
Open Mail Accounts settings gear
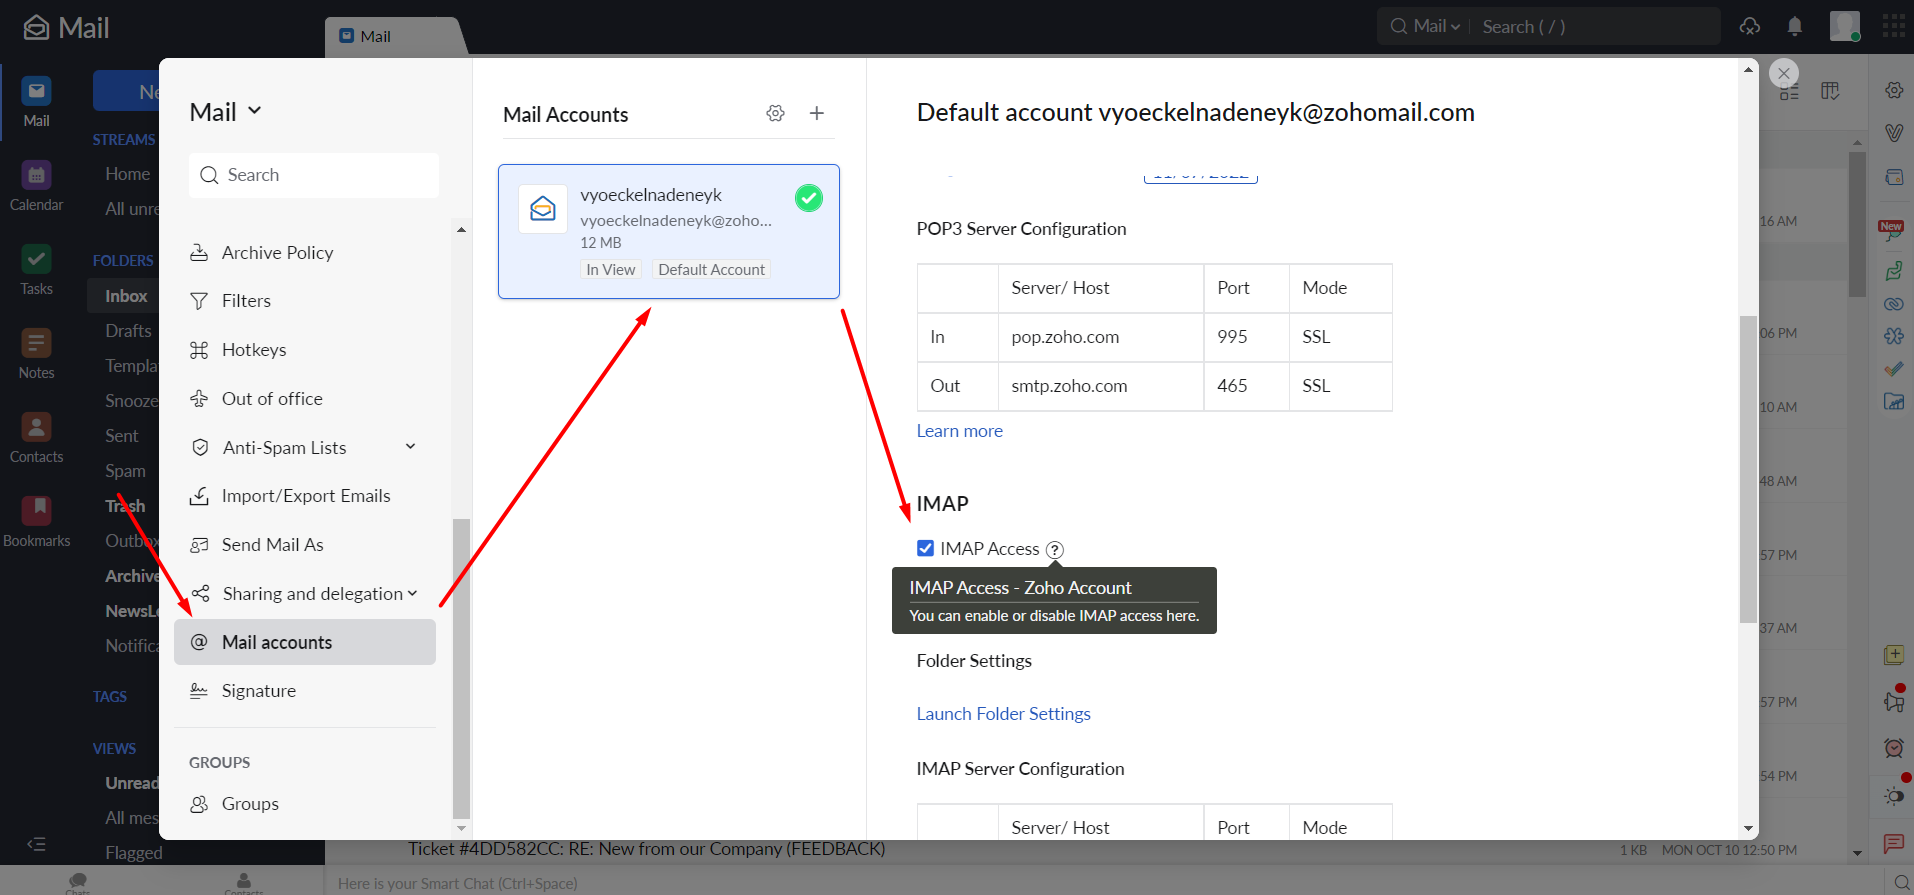pyautogui.click(x=775, y=113)
